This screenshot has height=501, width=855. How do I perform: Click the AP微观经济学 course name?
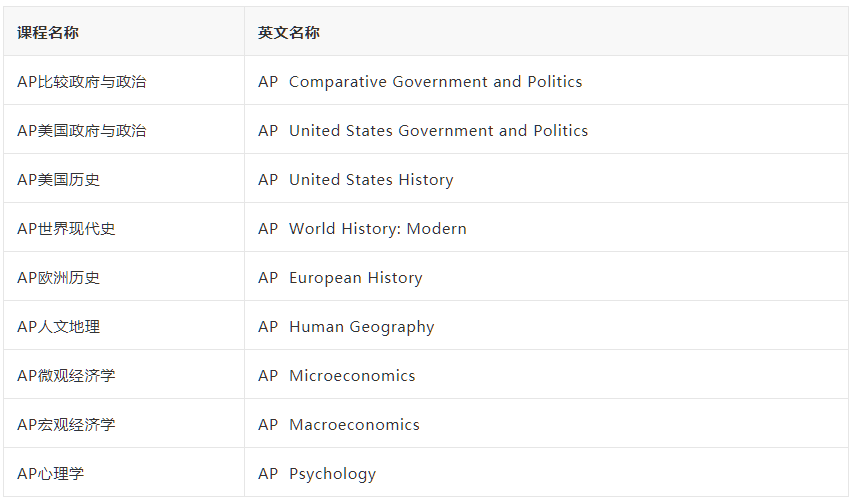click(66, 376)
